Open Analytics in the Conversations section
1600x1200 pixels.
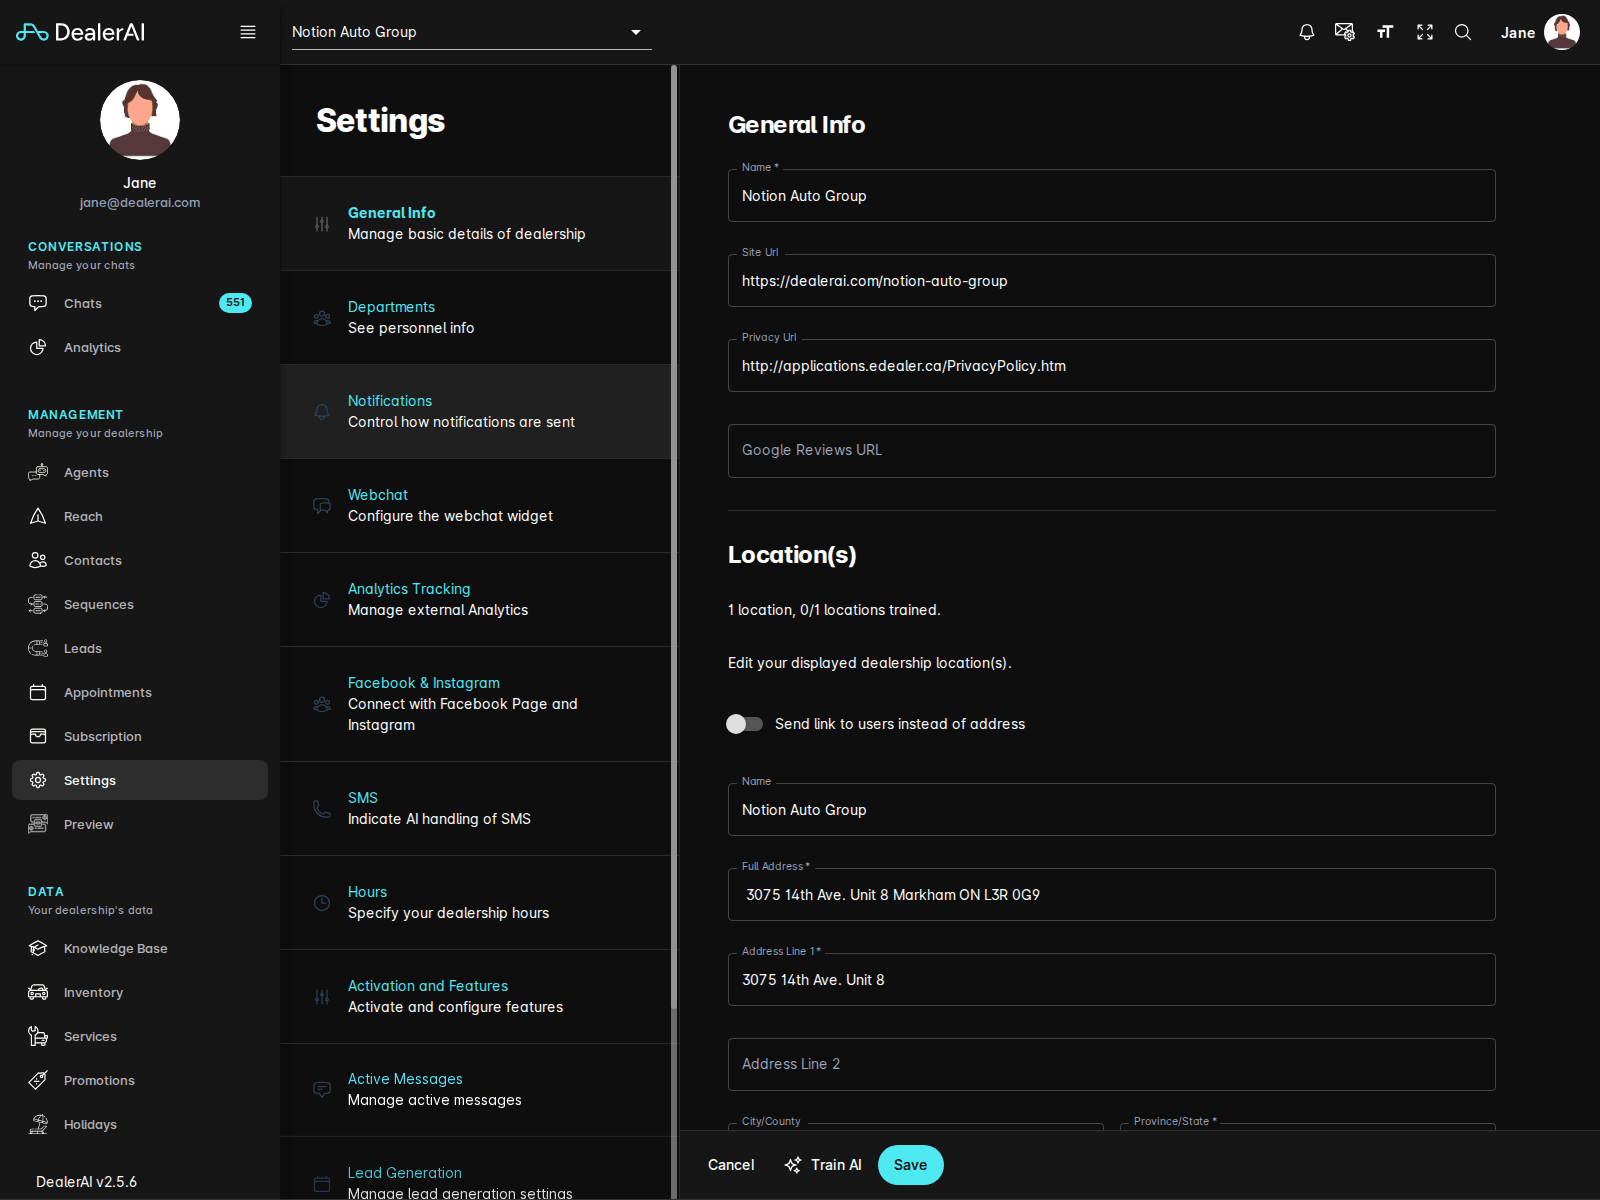pos(92,347)
